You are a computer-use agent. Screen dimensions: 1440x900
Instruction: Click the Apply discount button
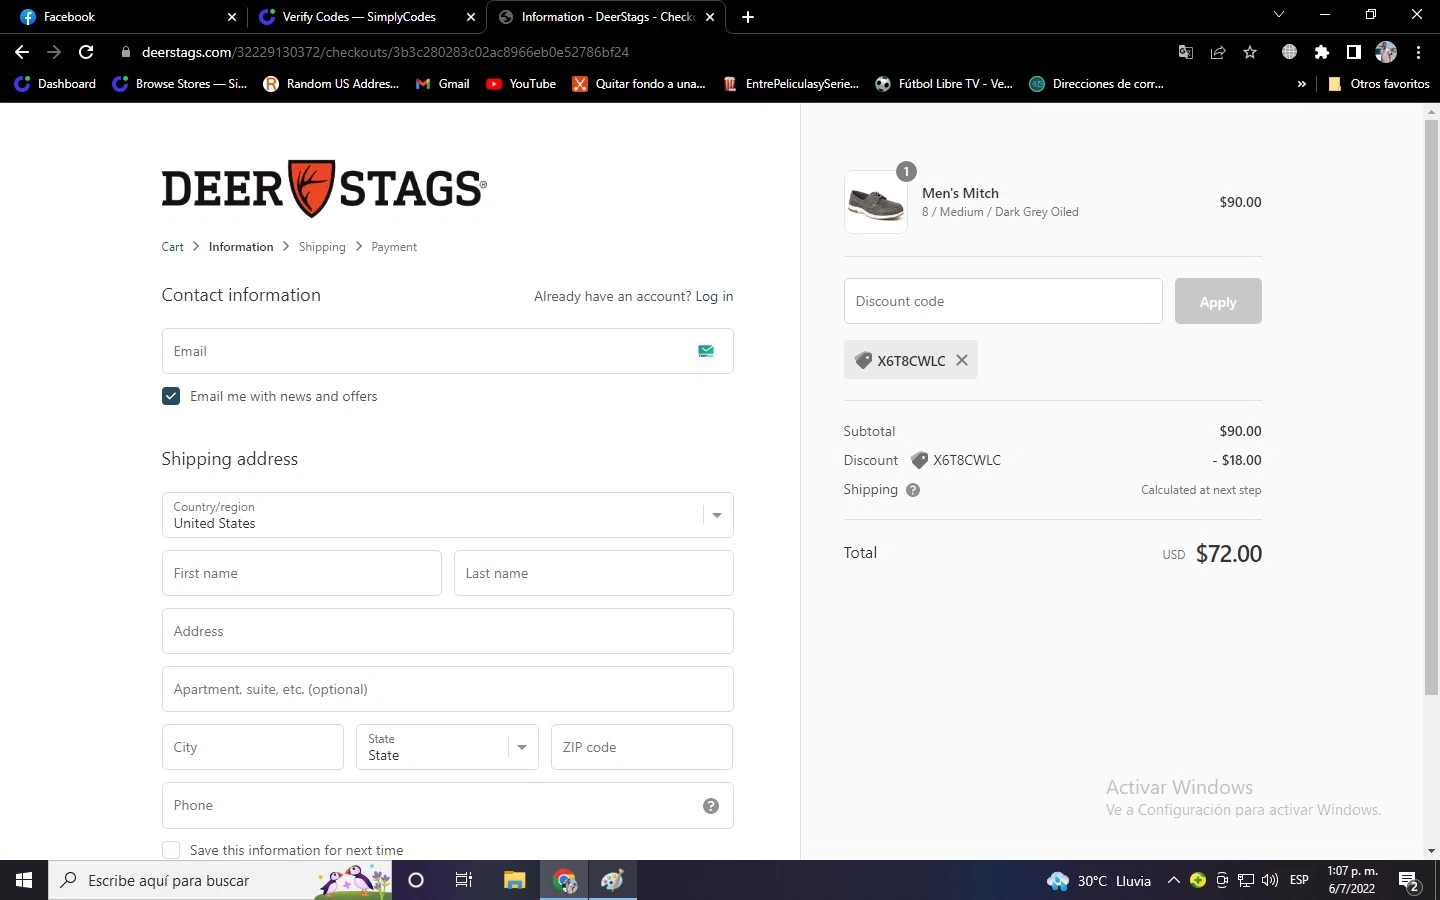tap(1218, 301)
